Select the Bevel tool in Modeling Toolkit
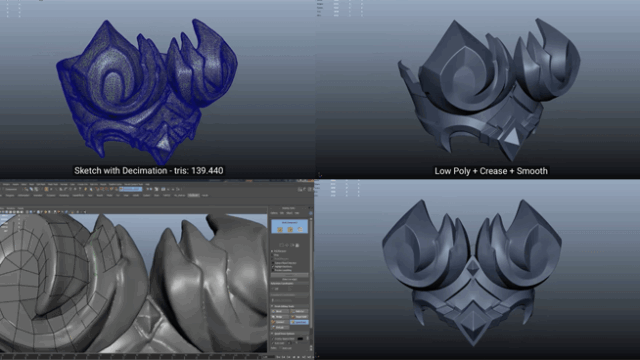Viewport: 640px width, 360px height. (280, 311)
